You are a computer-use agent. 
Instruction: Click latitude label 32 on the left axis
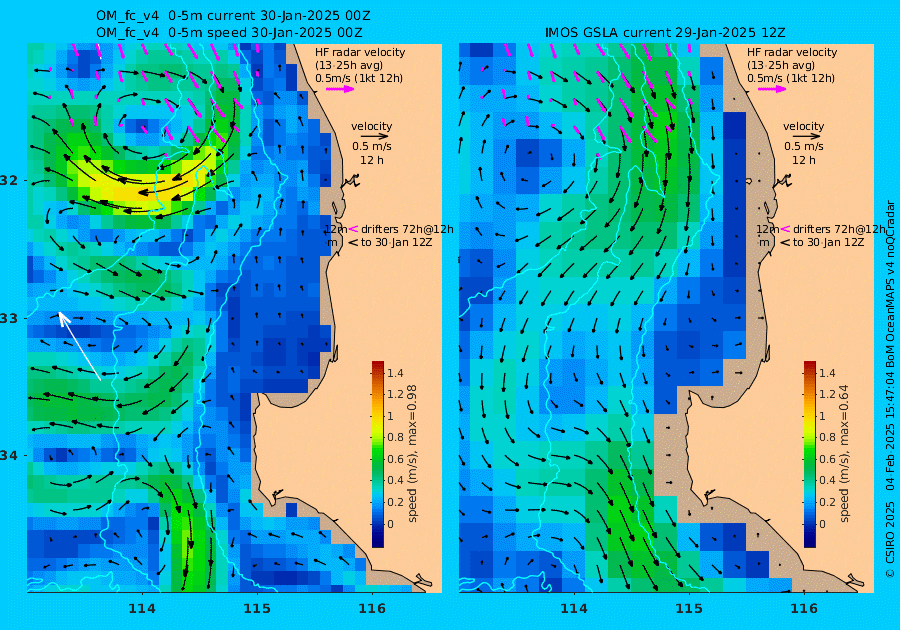coord(9,180)
